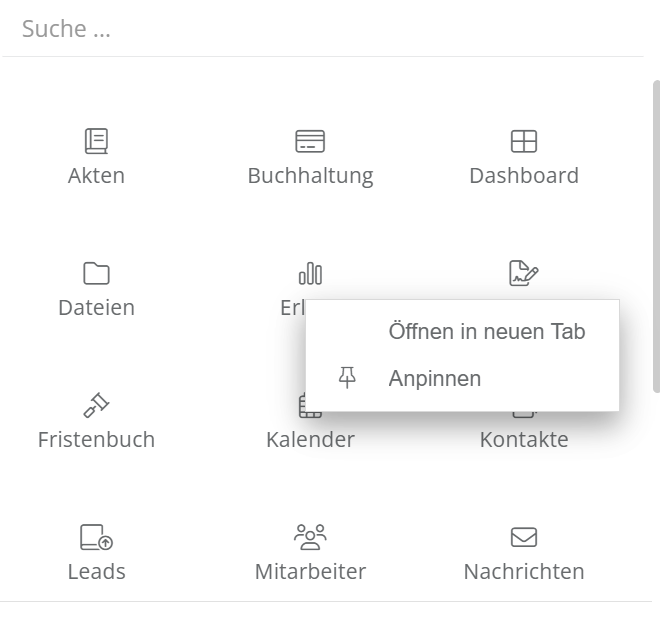Click the vertical scrollbar thumb
Screen dimensions: 660x628
click(656, 235)
